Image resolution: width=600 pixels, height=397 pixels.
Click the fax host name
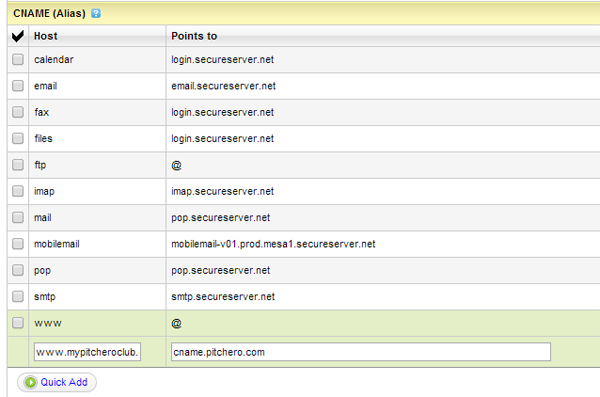[x=42, y=112]
